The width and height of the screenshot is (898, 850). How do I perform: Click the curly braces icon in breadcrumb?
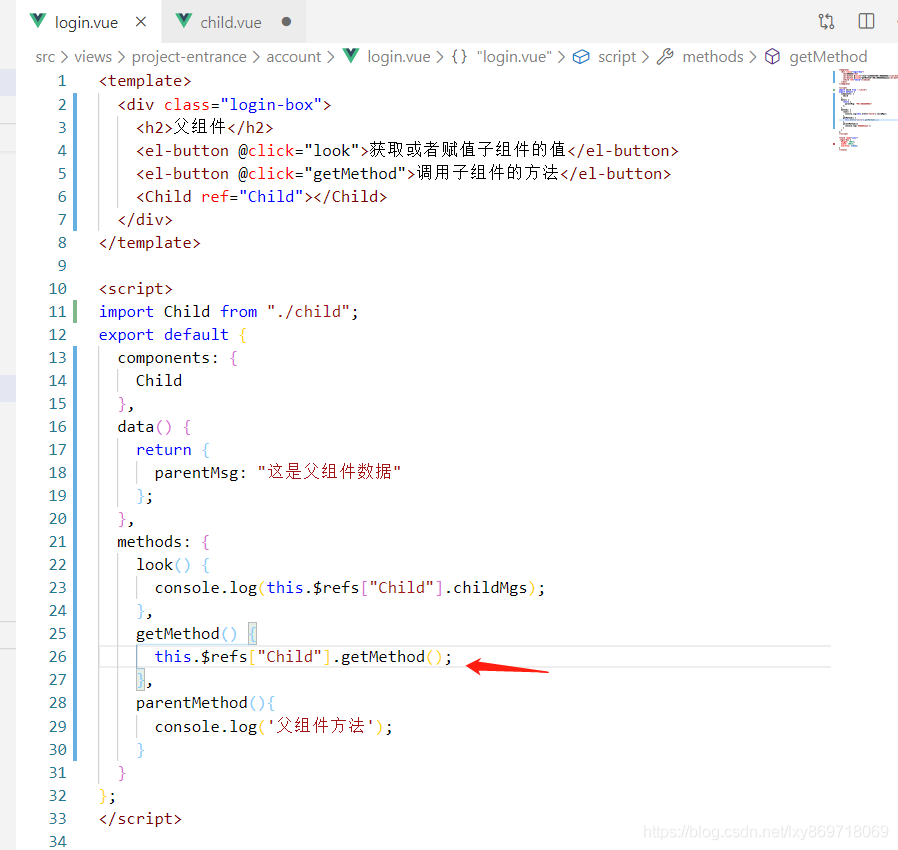tap(459, 57)
